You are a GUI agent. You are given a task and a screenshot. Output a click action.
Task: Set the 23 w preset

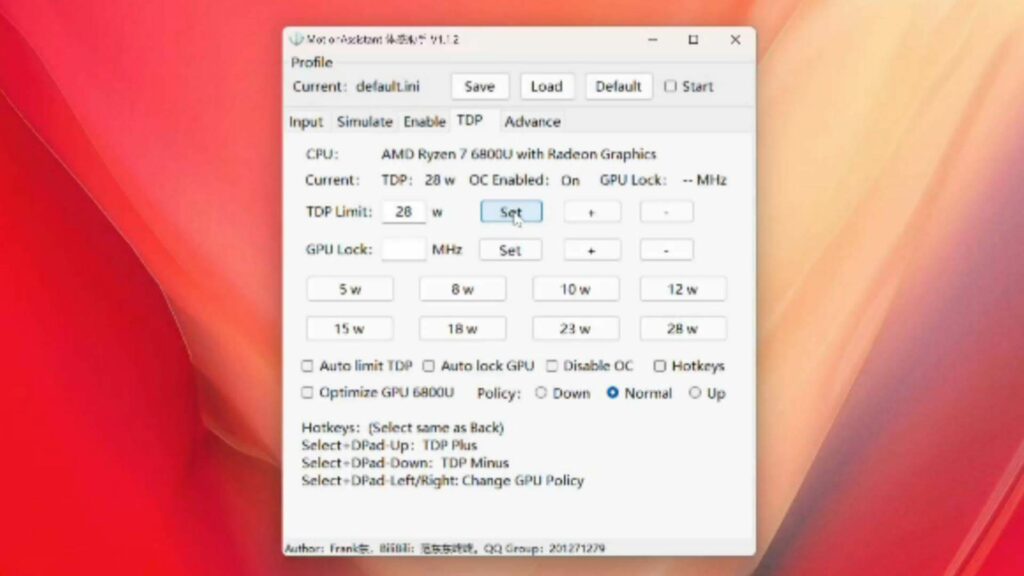pyautogui.click(x=575, y=328)
